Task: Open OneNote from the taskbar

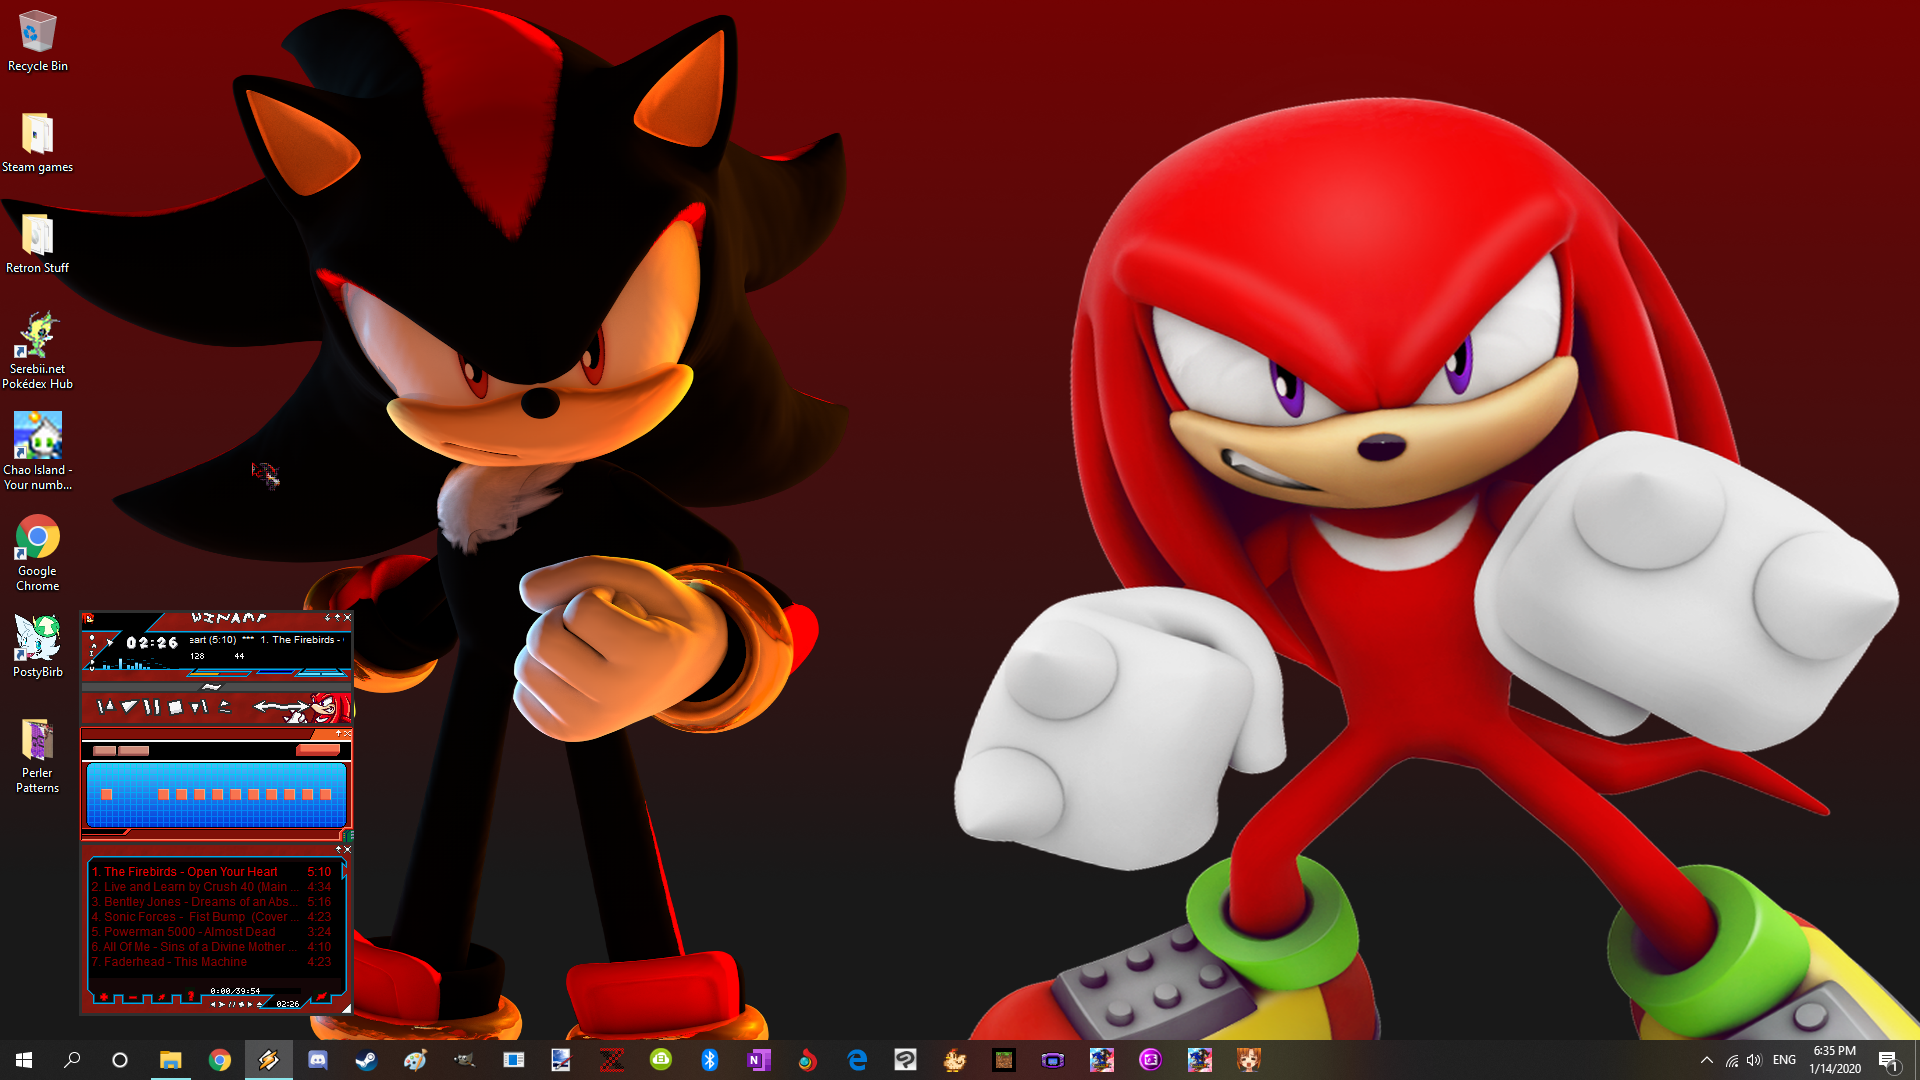Action: tap(758, 1060)
